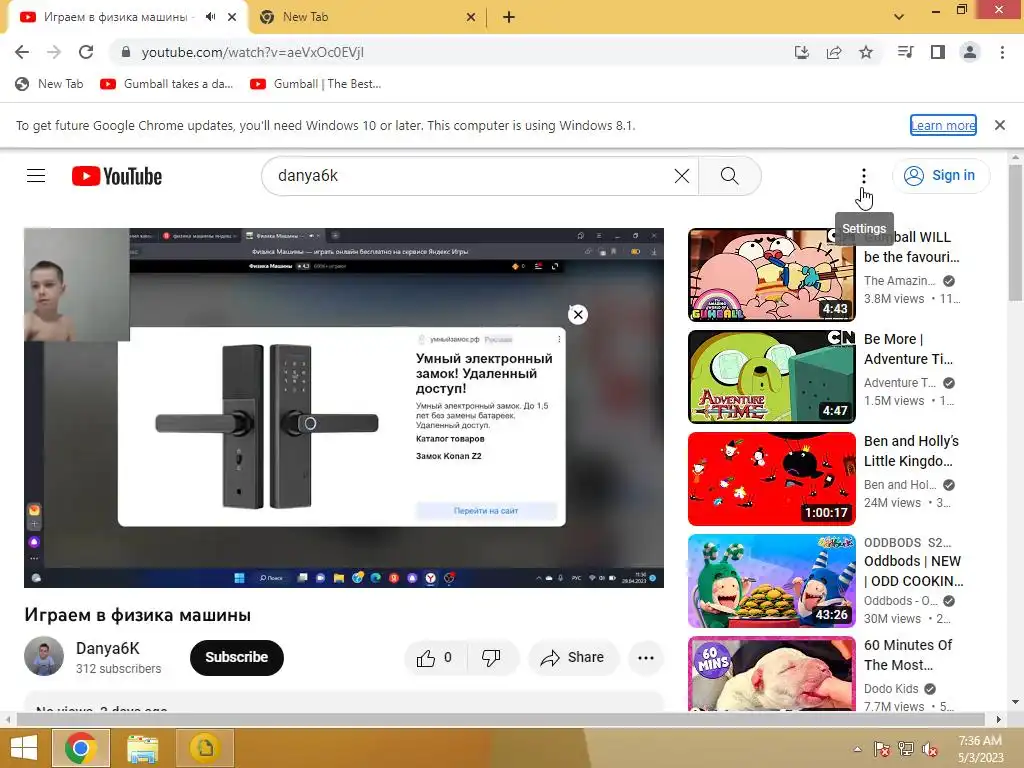Open File Explorer from the taskbar
This screenshot has width=1024, height=768.
(142, 748)
